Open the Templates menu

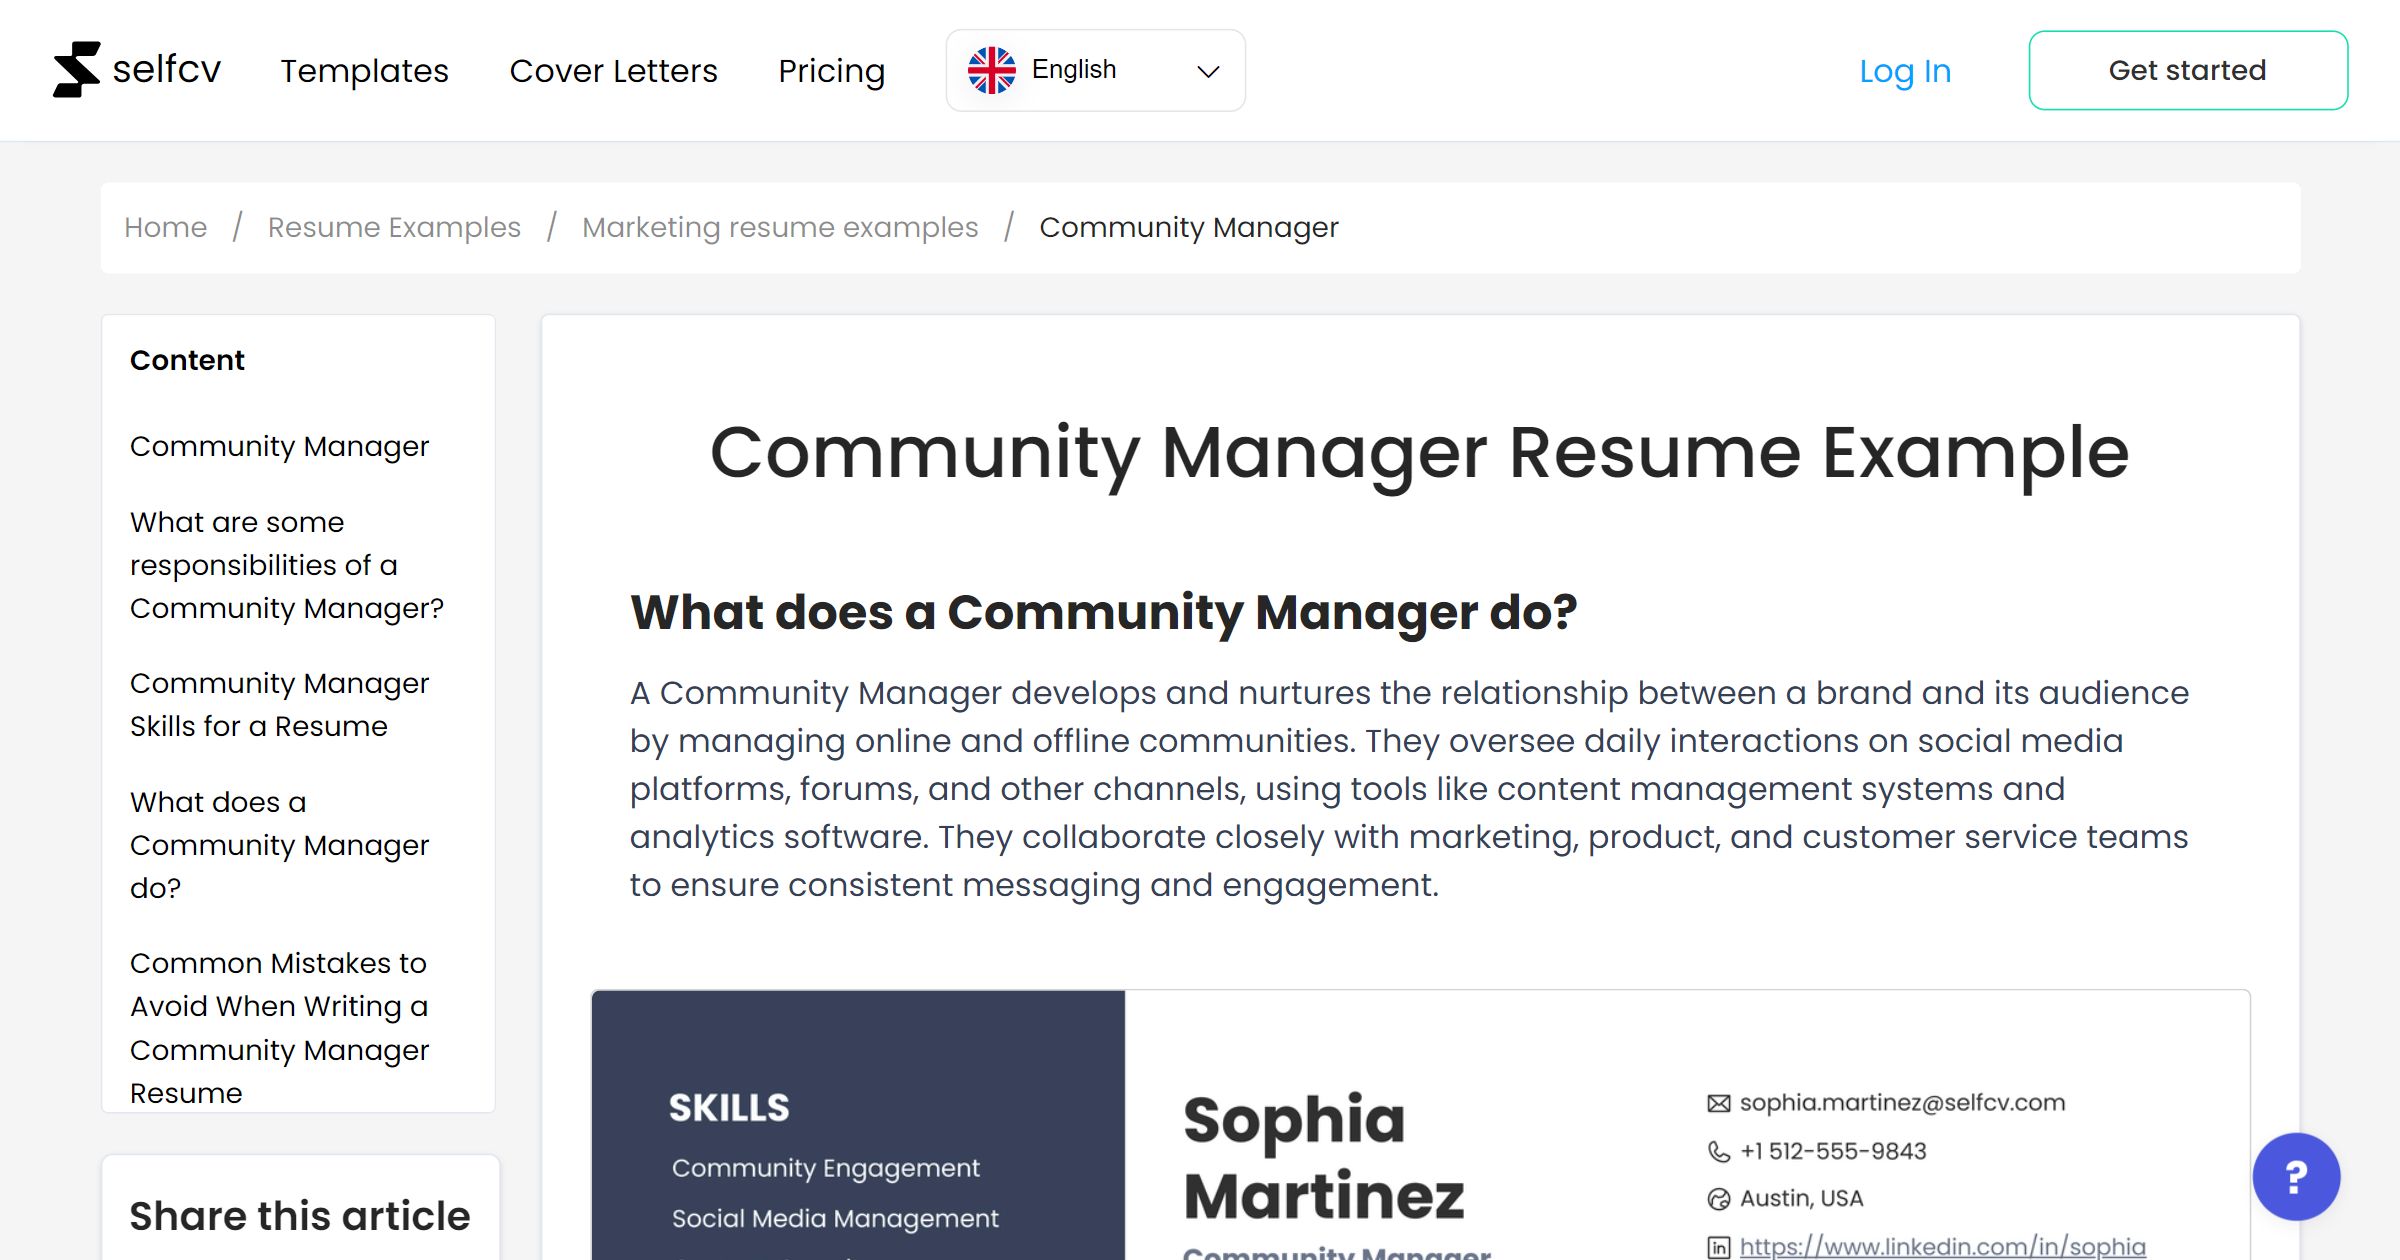[x=364, y=70]
